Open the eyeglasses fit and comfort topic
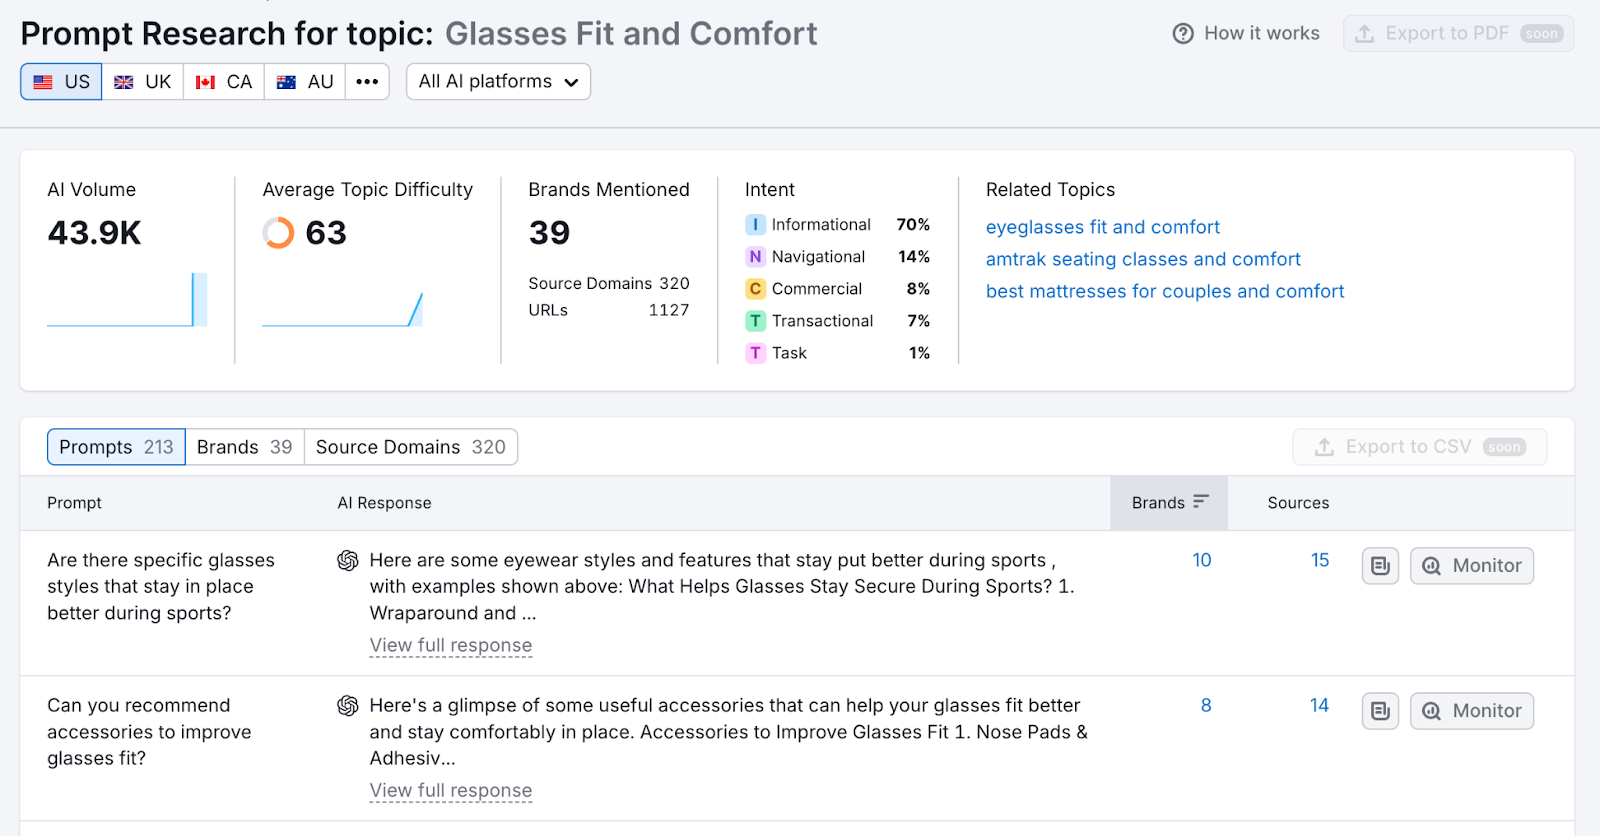This screenshot has height=836, width=1600. coord(1102,227)
